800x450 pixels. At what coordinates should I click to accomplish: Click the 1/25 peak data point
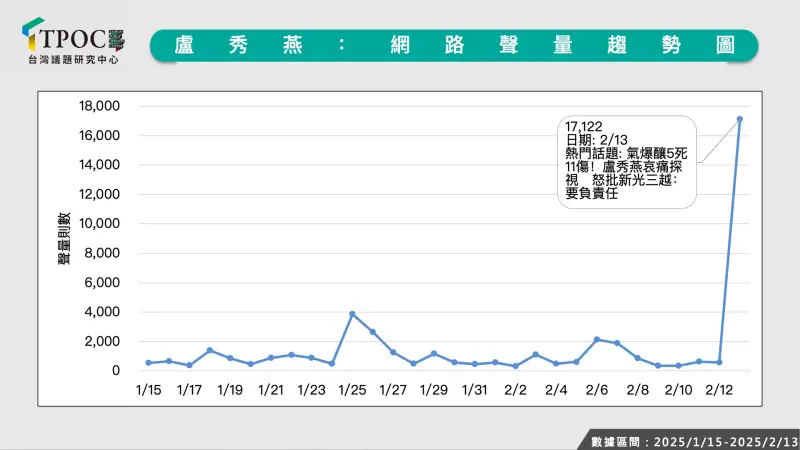coord(352,314)
